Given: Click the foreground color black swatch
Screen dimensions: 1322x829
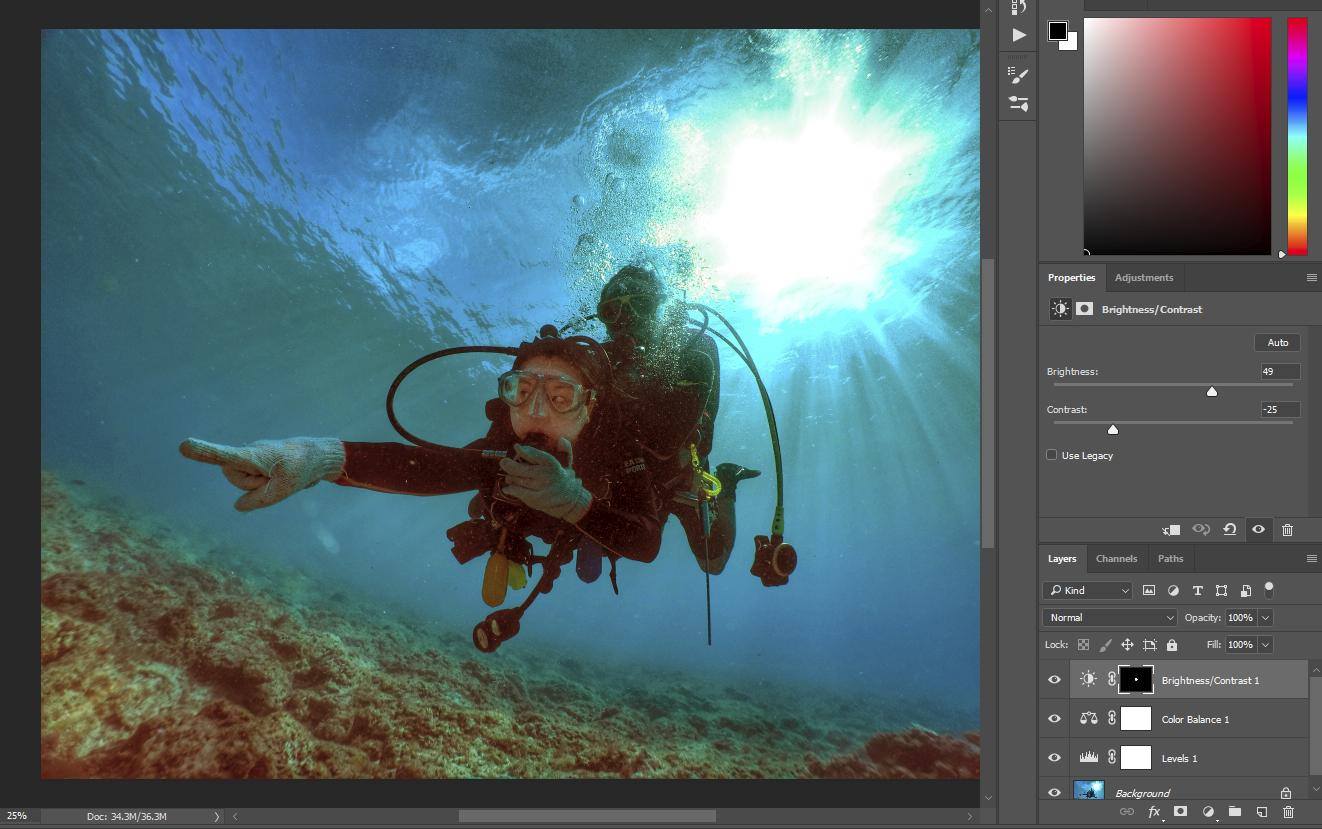Looking at the screenshot, I should (1057, 31).
